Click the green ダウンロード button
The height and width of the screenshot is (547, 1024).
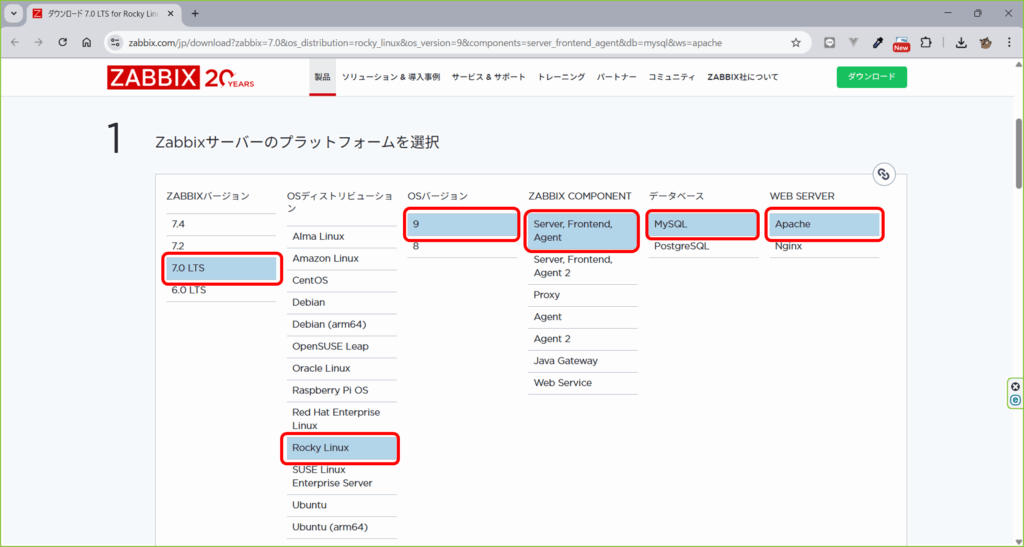872,77
